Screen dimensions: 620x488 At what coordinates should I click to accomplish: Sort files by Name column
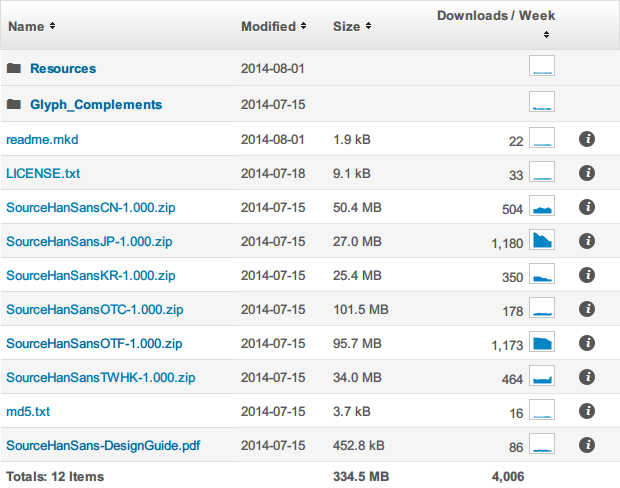coord(32,26)
